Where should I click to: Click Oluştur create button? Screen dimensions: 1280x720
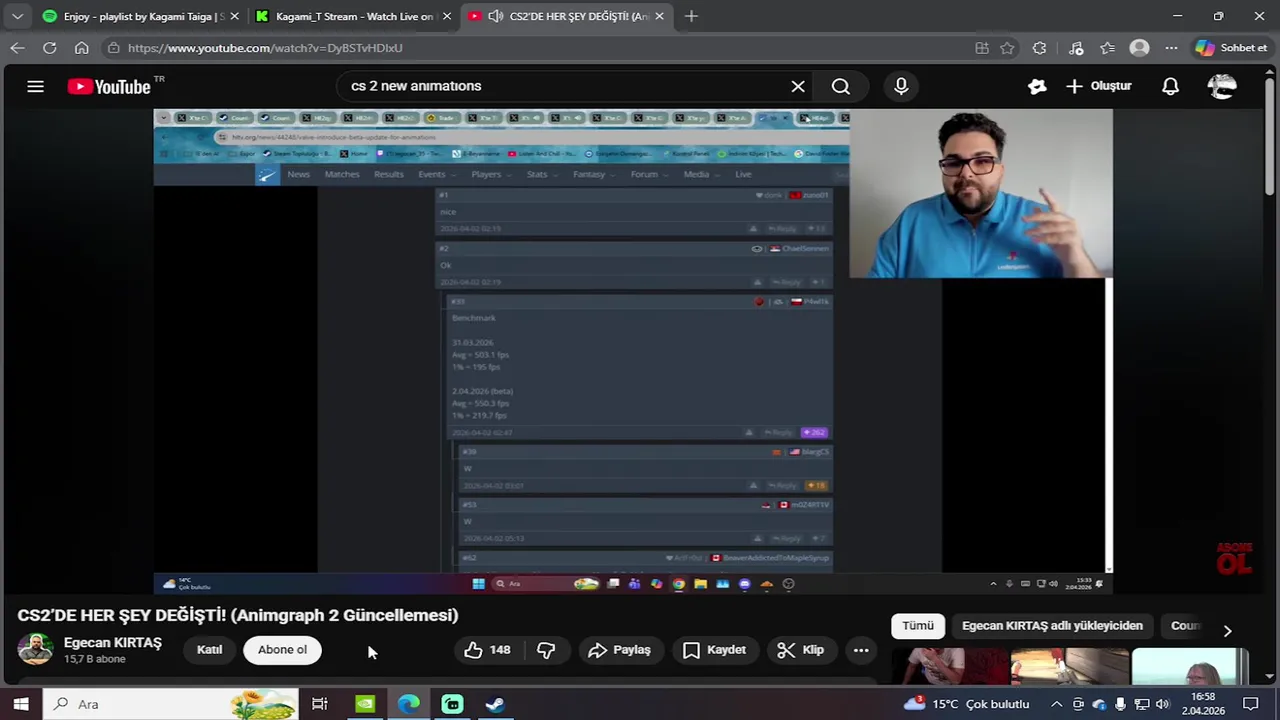1098,86
